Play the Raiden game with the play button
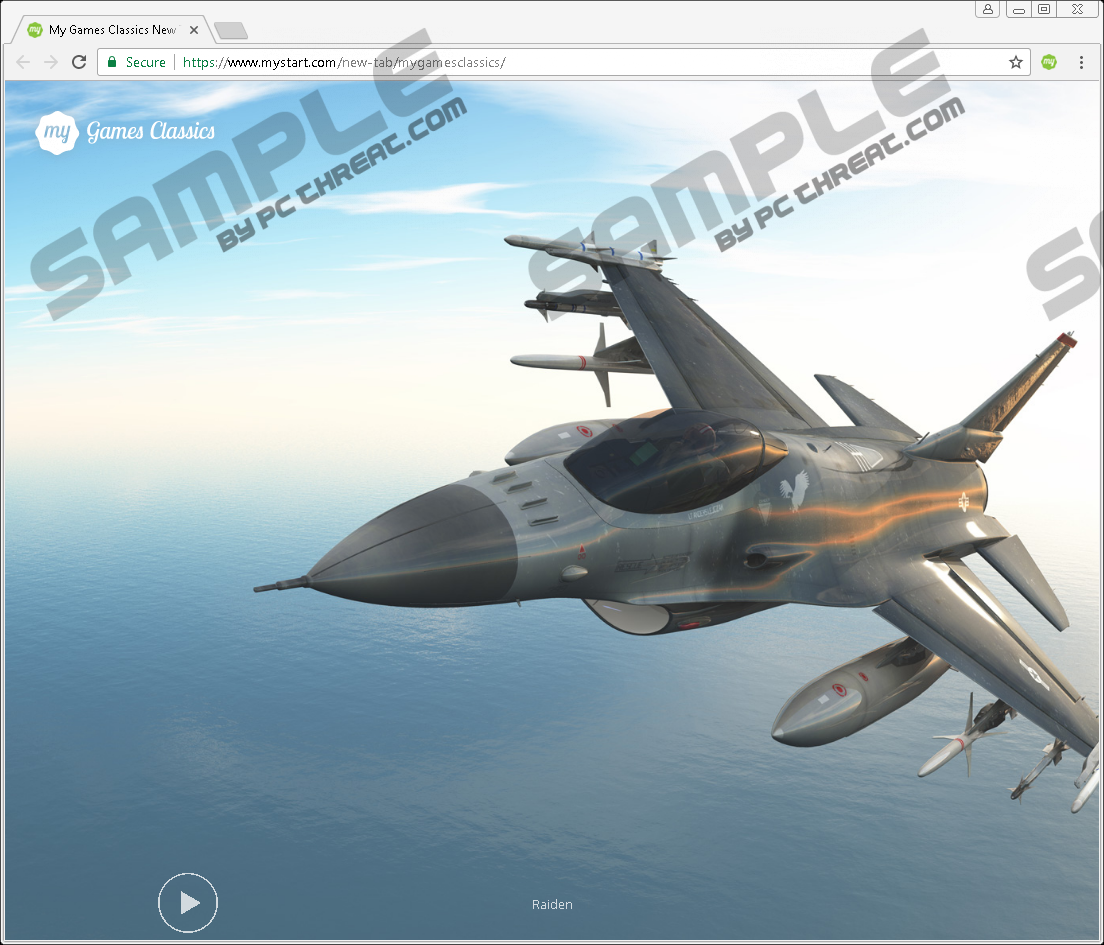Viewport: 1104px width, 945px height. [x=188, y=903]
